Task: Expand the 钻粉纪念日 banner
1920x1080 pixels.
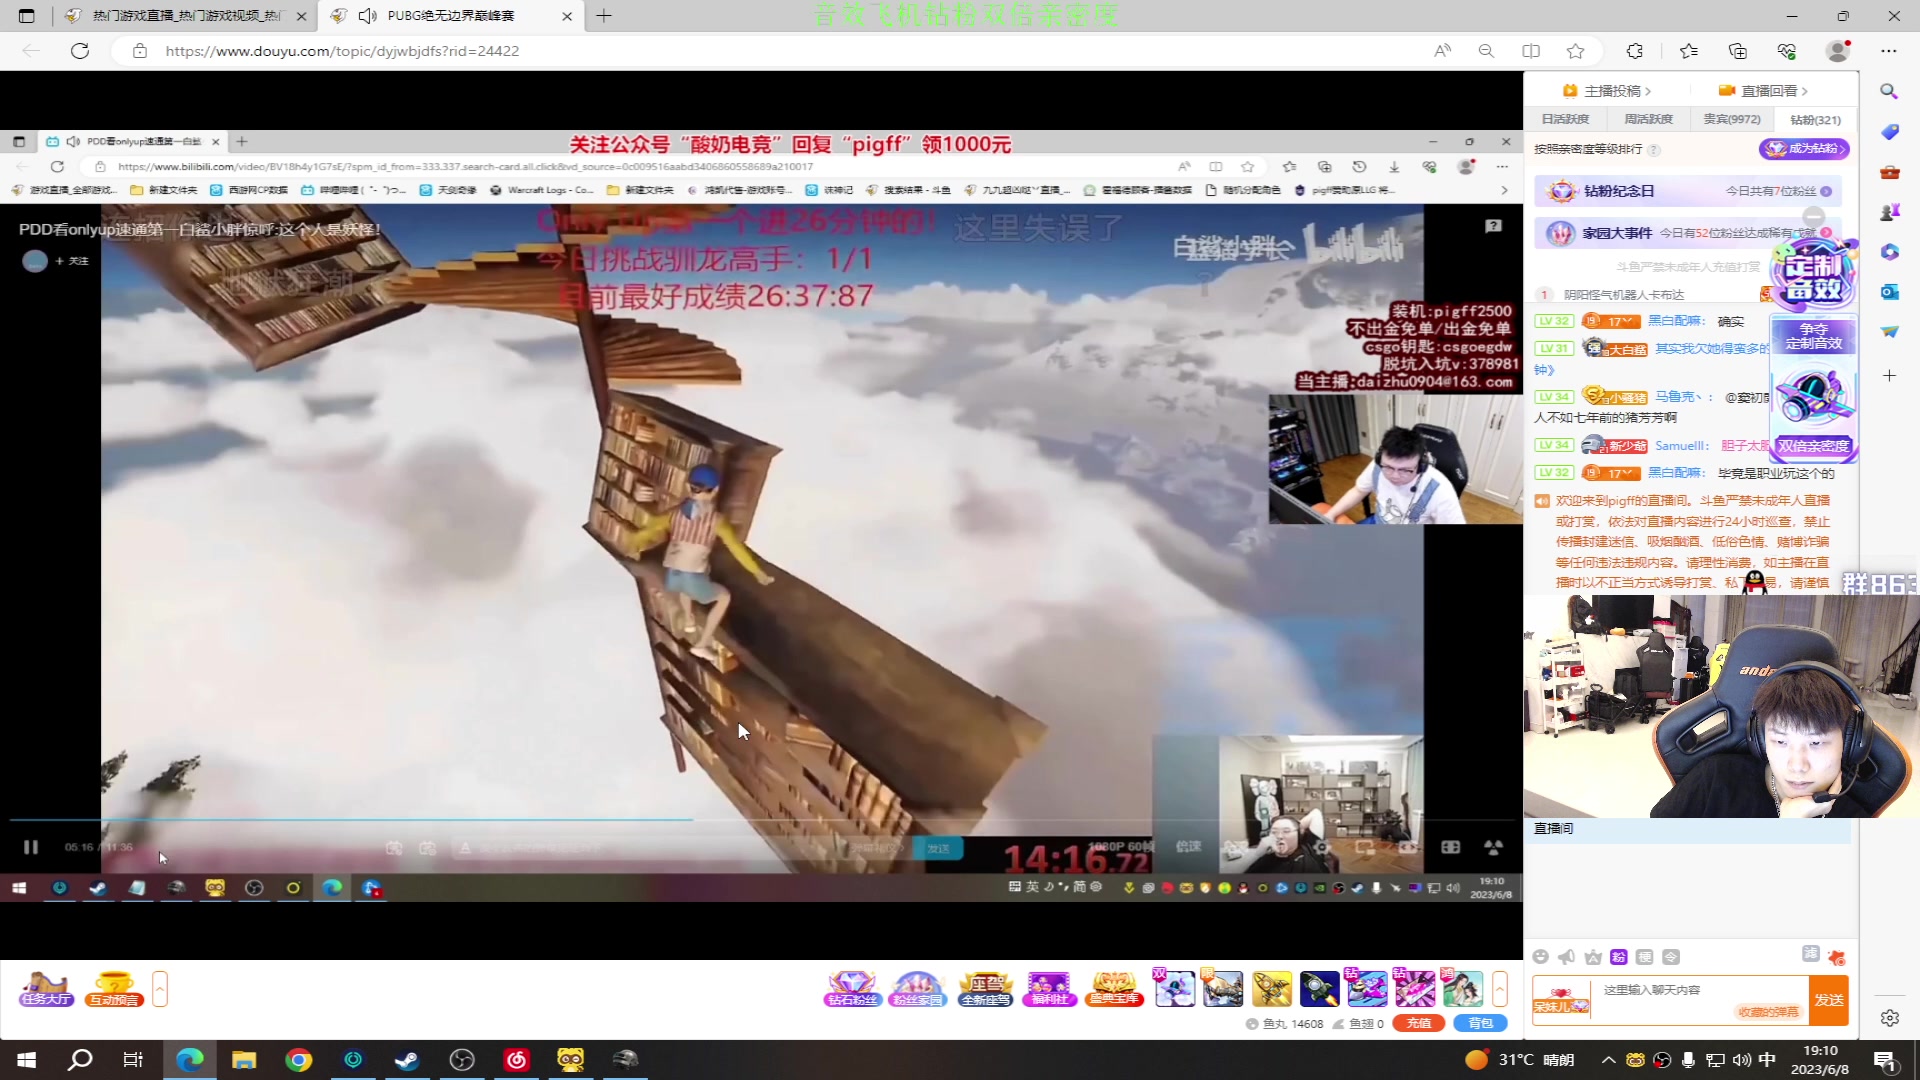Action: (x=1826, y=191)
